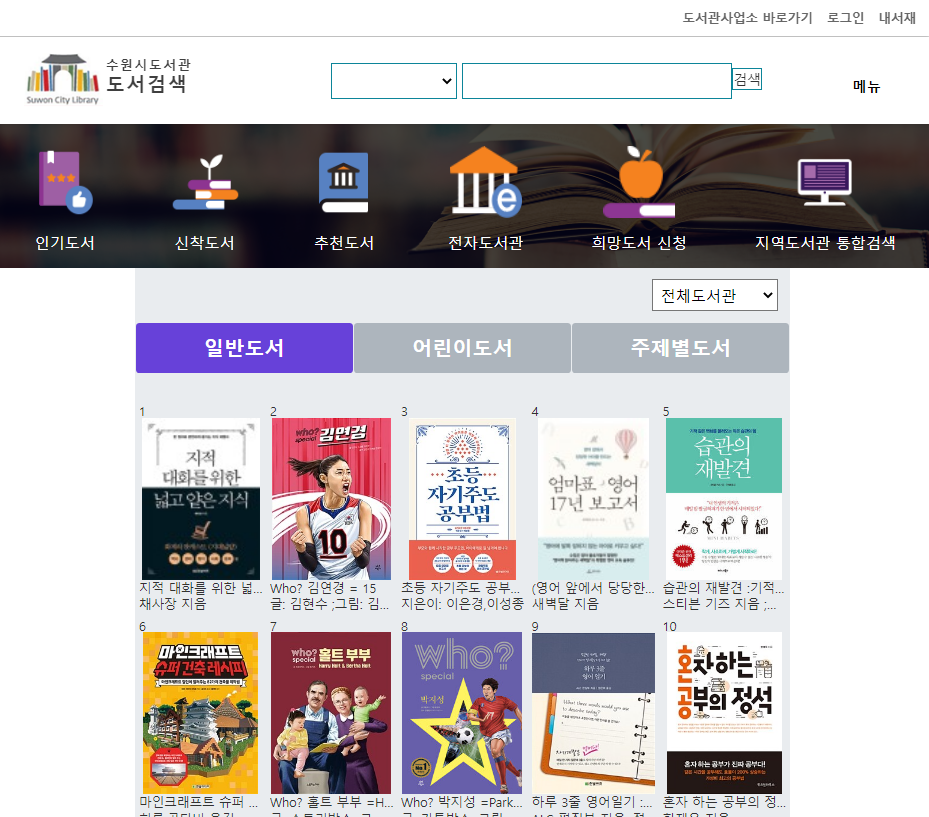
Task: Click the title text (영어 앞에서 당당한...
Action: pos(593,588)
